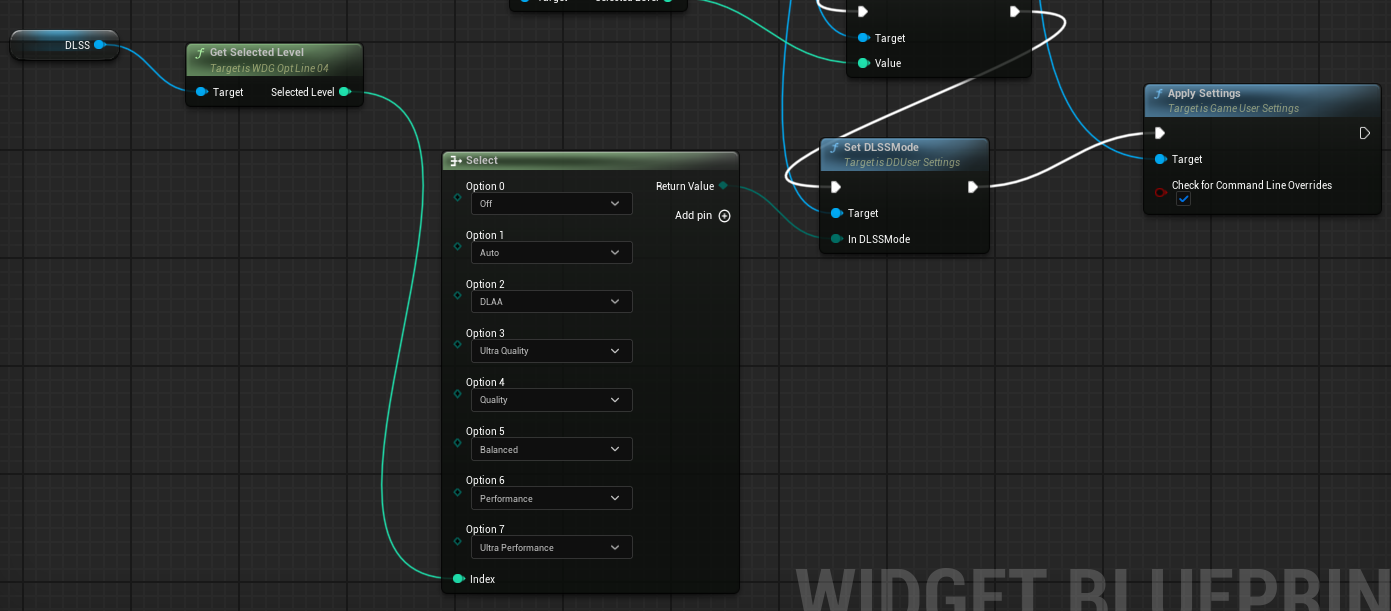Viewport: 1391px width, 611px height.
Task: Select the Apply Settings node title
Action: (x=1204, y=94)
